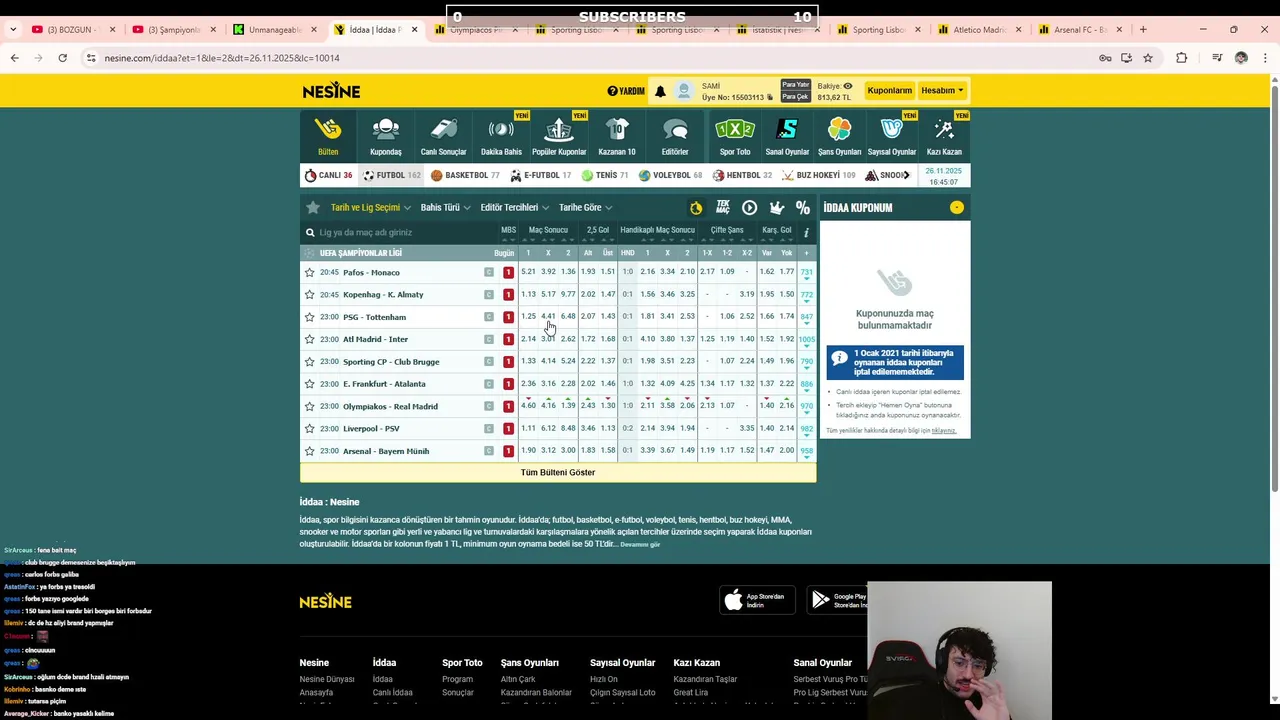Click the info icon in search row
This screenshot has height=720, width=1280.
806,232
